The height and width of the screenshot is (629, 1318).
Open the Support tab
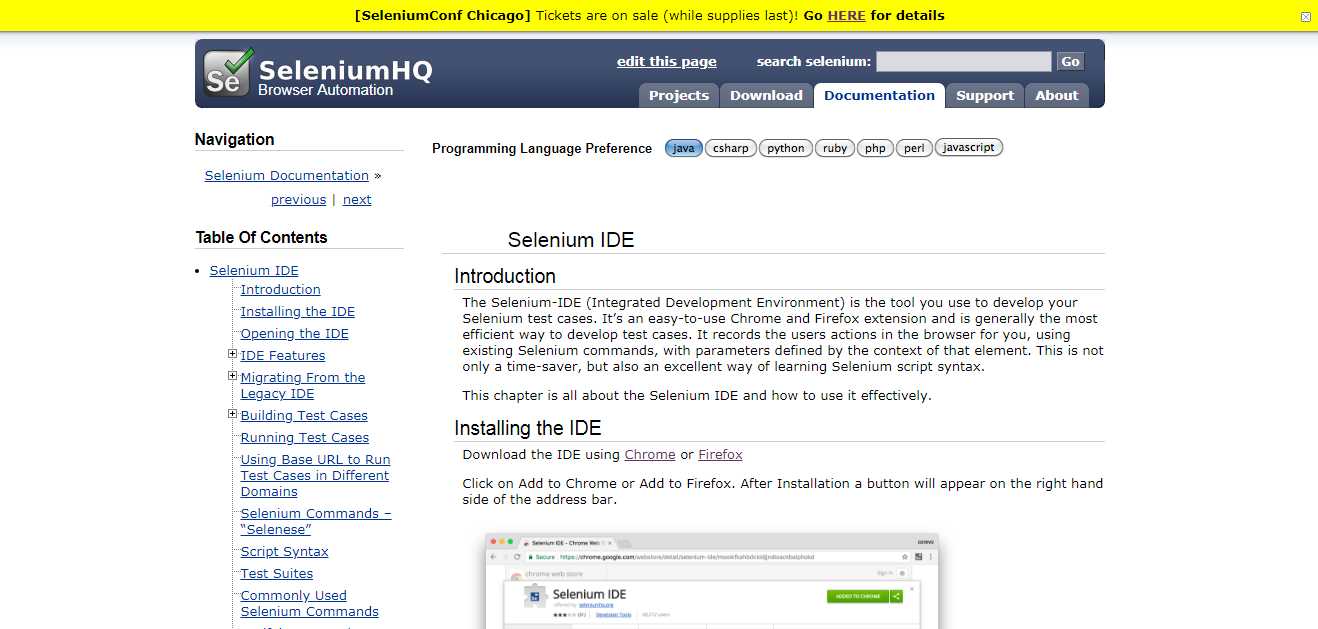pos(985,95)
